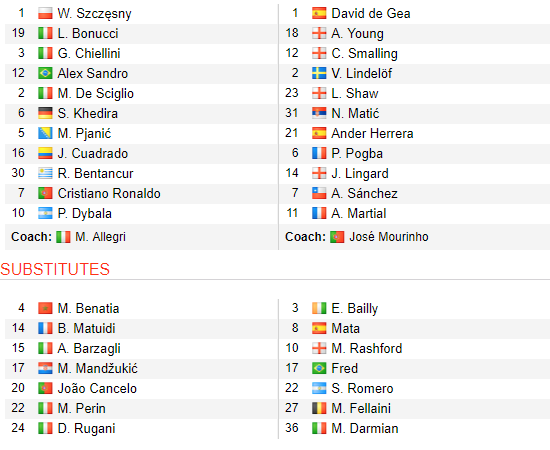This screenshot has width=550, height=450.
Task: Click the Bosnian flag next to M. Pjanić
Action: point(45,133)
